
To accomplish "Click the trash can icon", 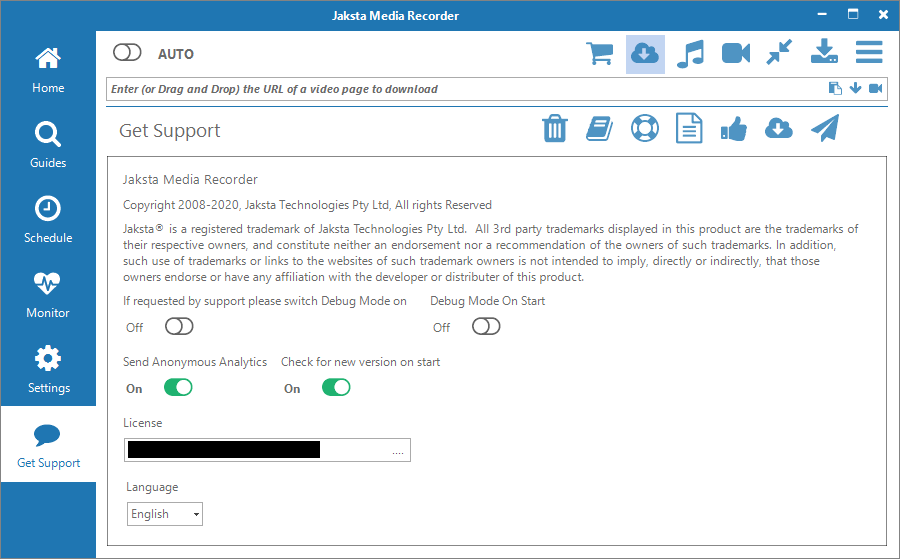I will pos(554,128).
